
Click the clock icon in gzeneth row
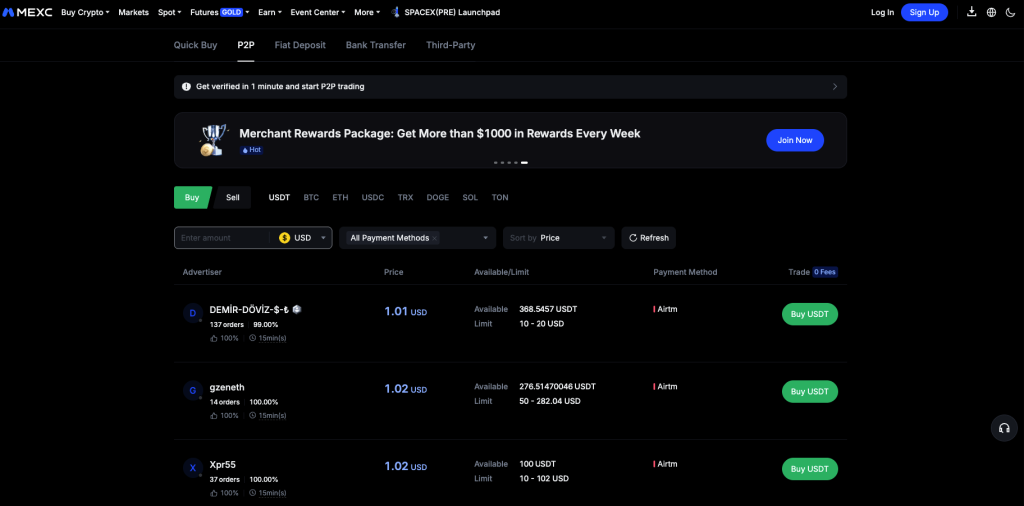coord(253,415)
